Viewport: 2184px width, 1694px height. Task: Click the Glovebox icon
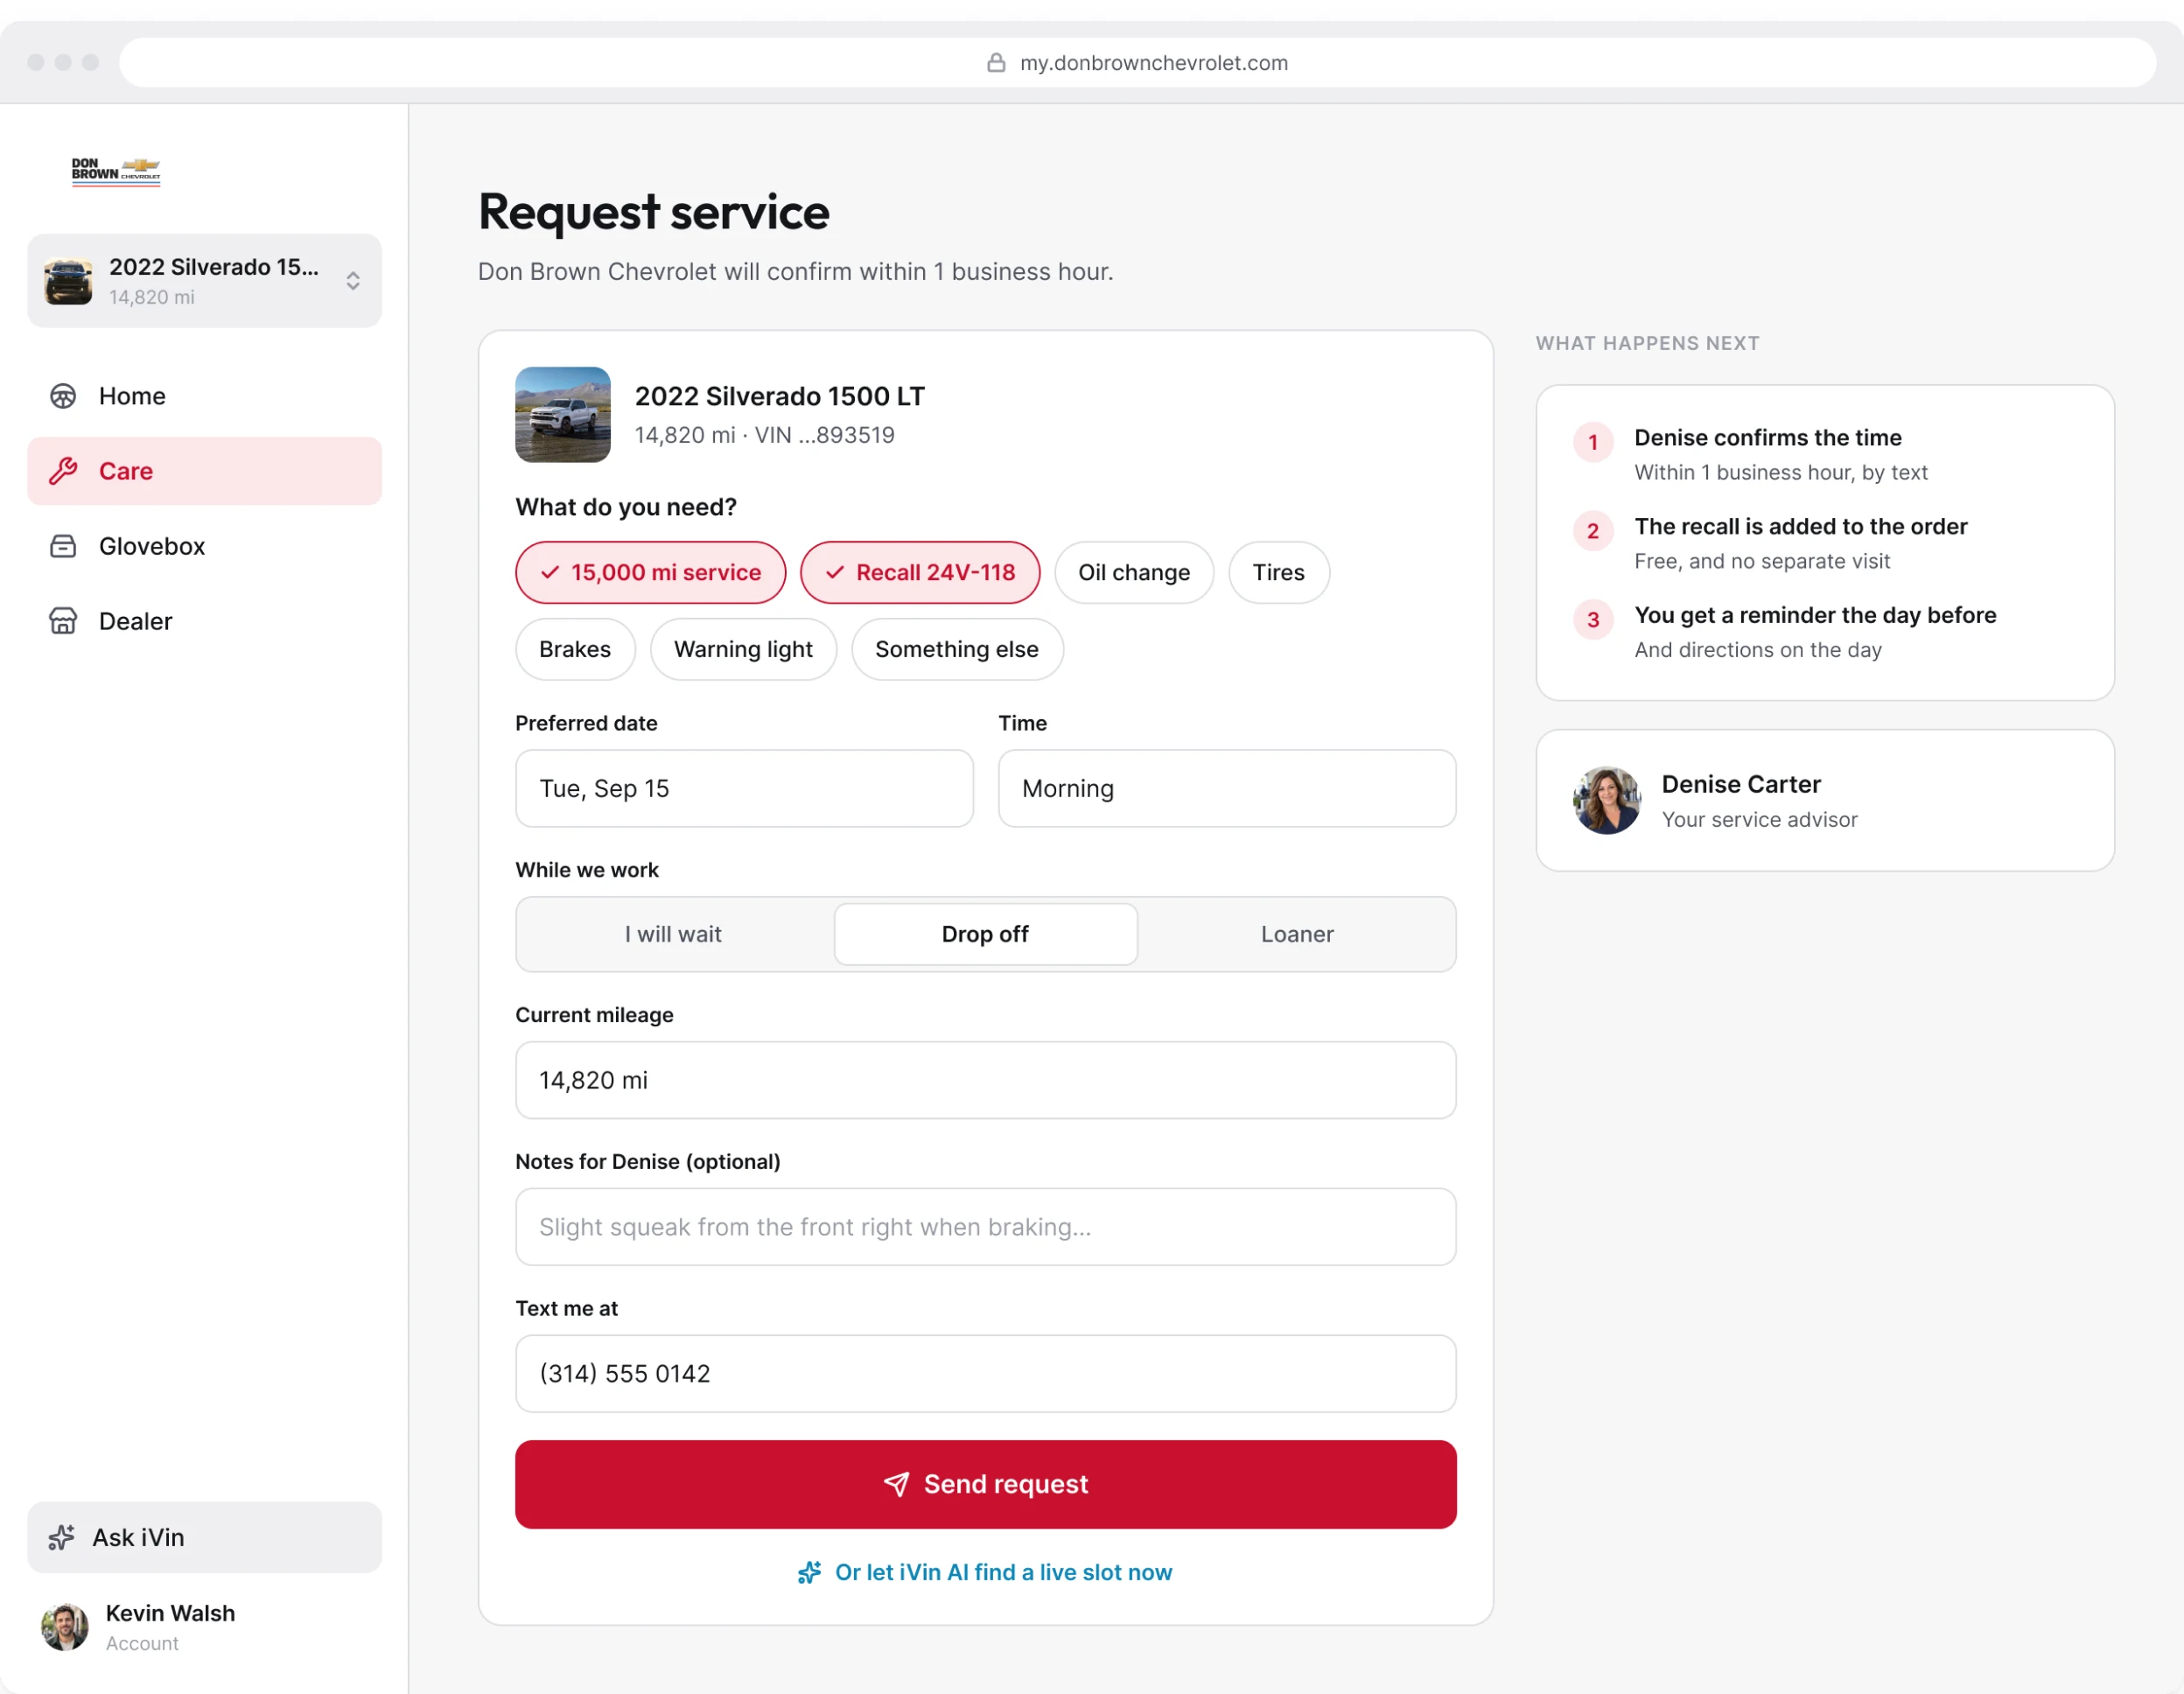[x=63, y=546]
